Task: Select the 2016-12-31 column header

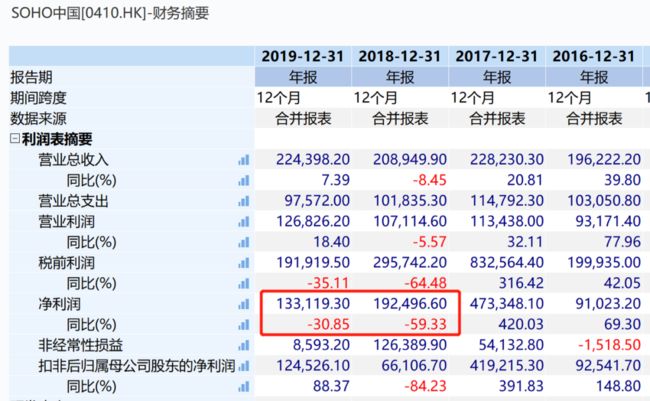Action: pos(594,56)
